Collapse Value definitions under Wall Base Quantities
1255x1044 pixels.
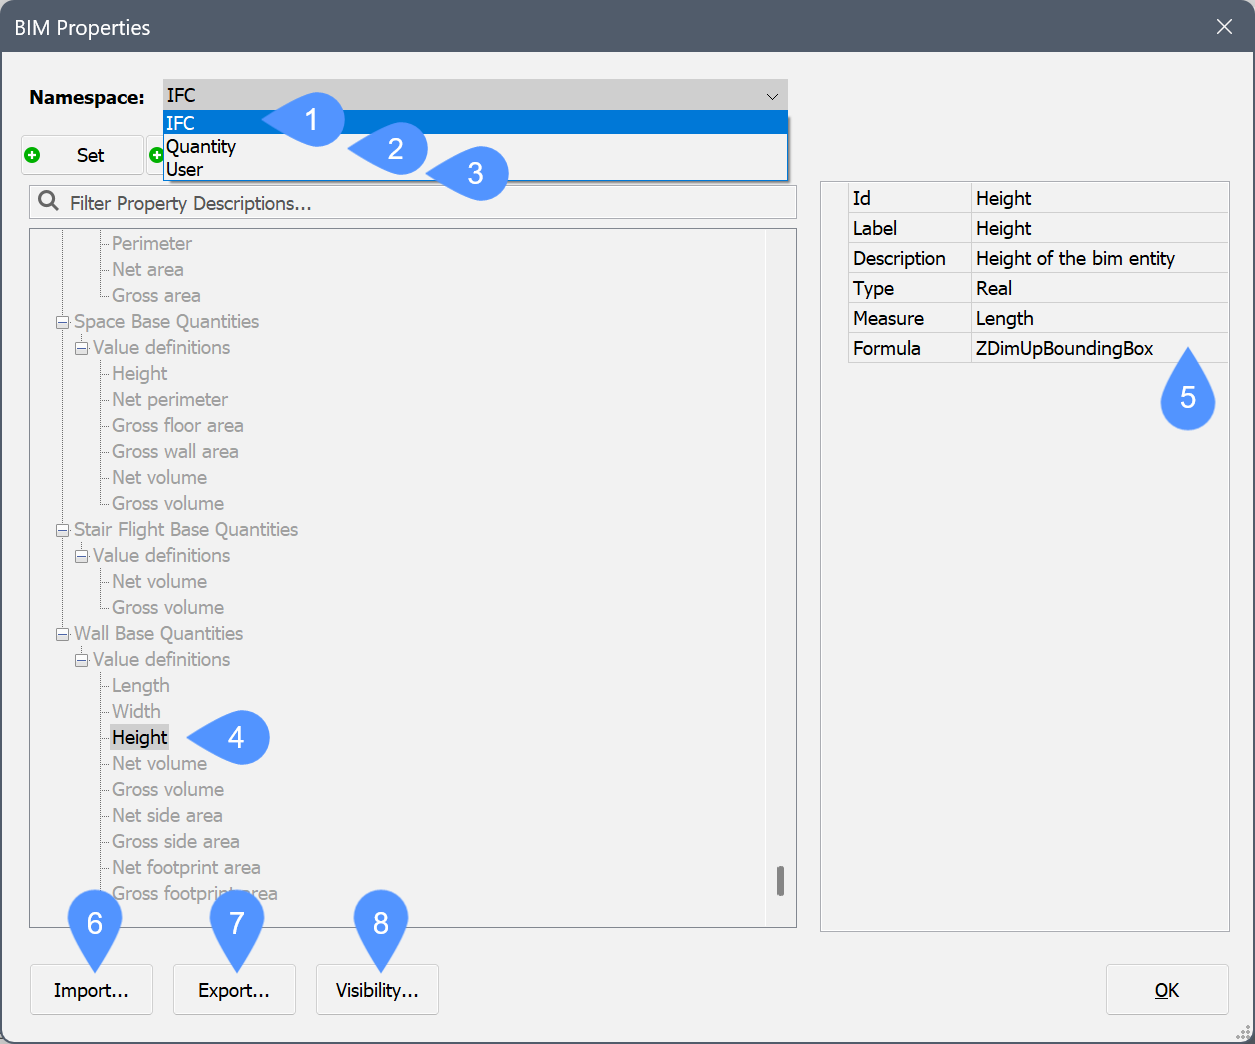[x=82, y=660]
